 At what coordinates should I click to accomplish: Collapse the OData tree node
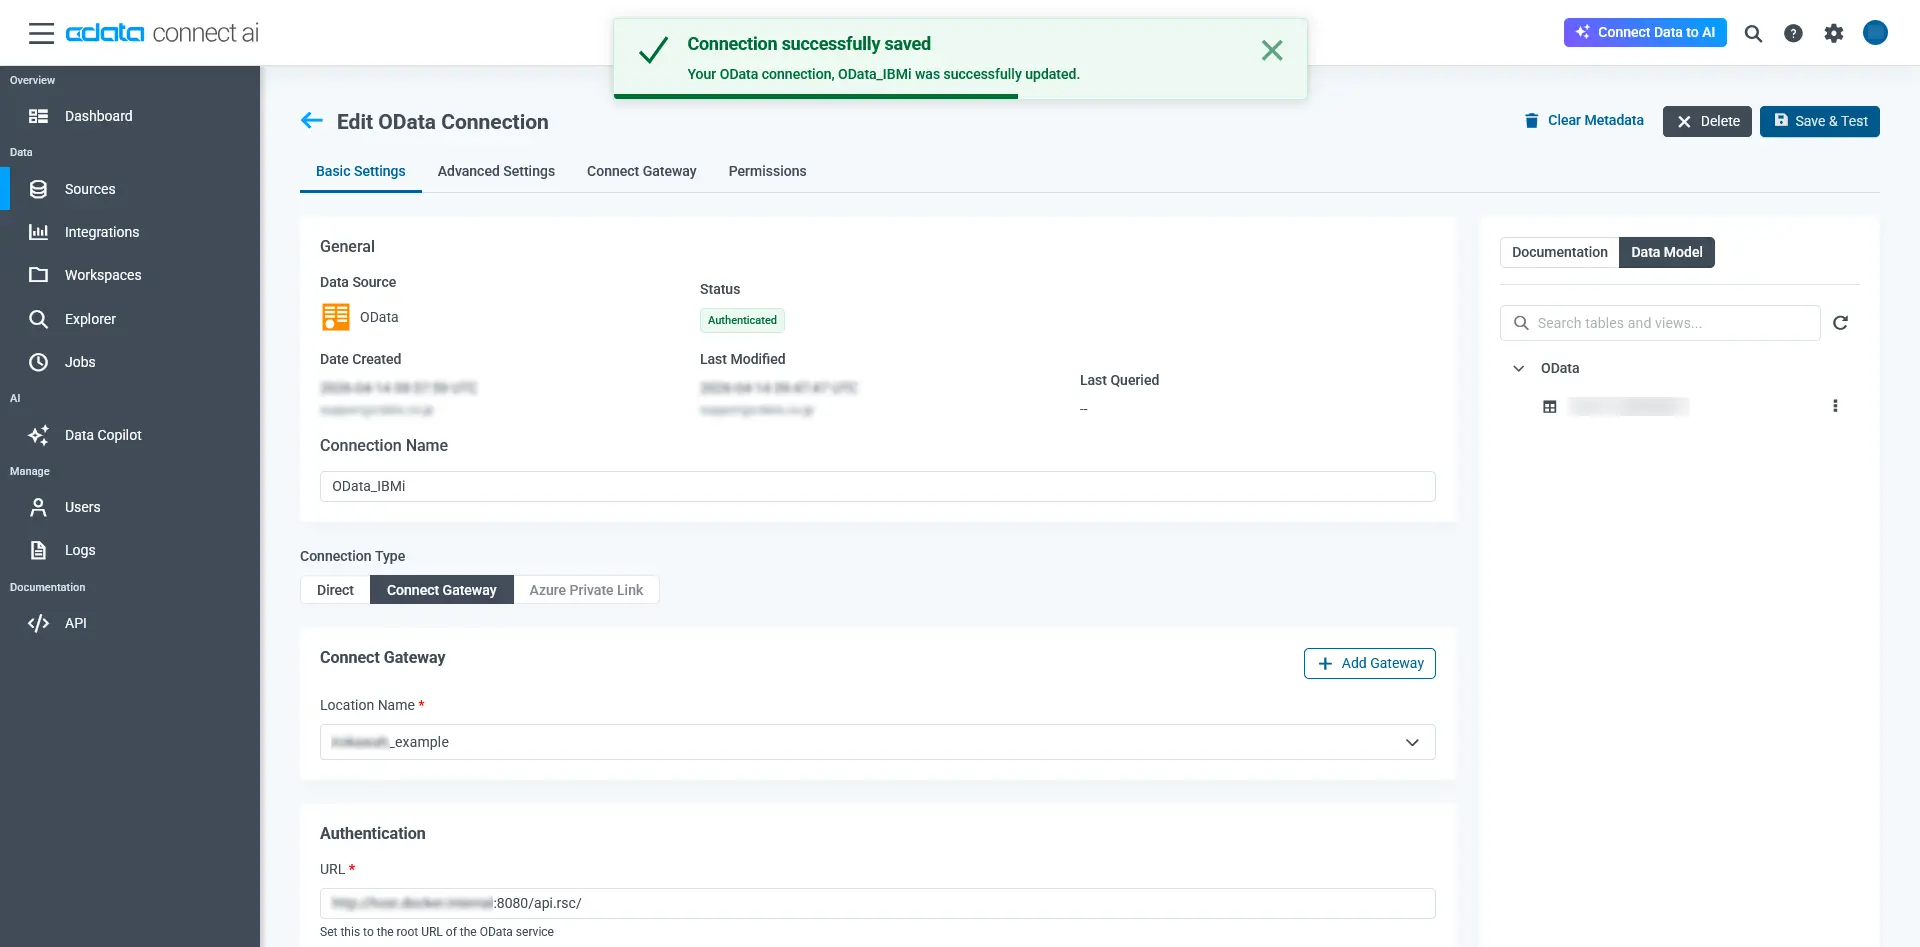coord(1519,368)
